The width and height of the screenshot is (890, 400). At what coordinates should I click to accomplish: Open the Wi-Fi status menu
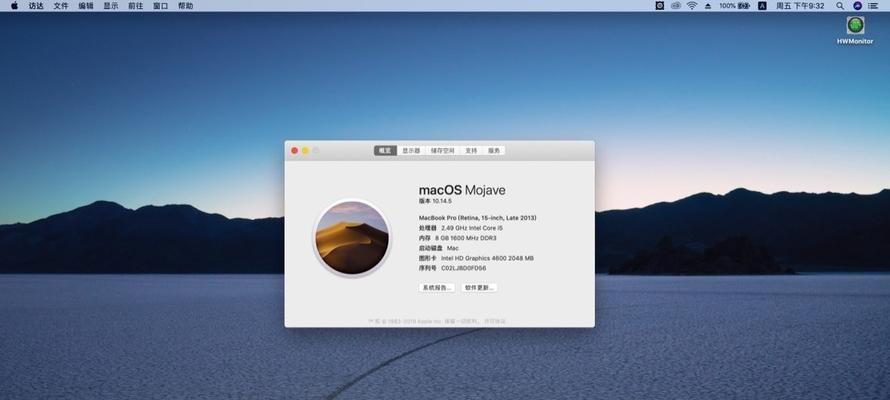[x=691, y=6]
